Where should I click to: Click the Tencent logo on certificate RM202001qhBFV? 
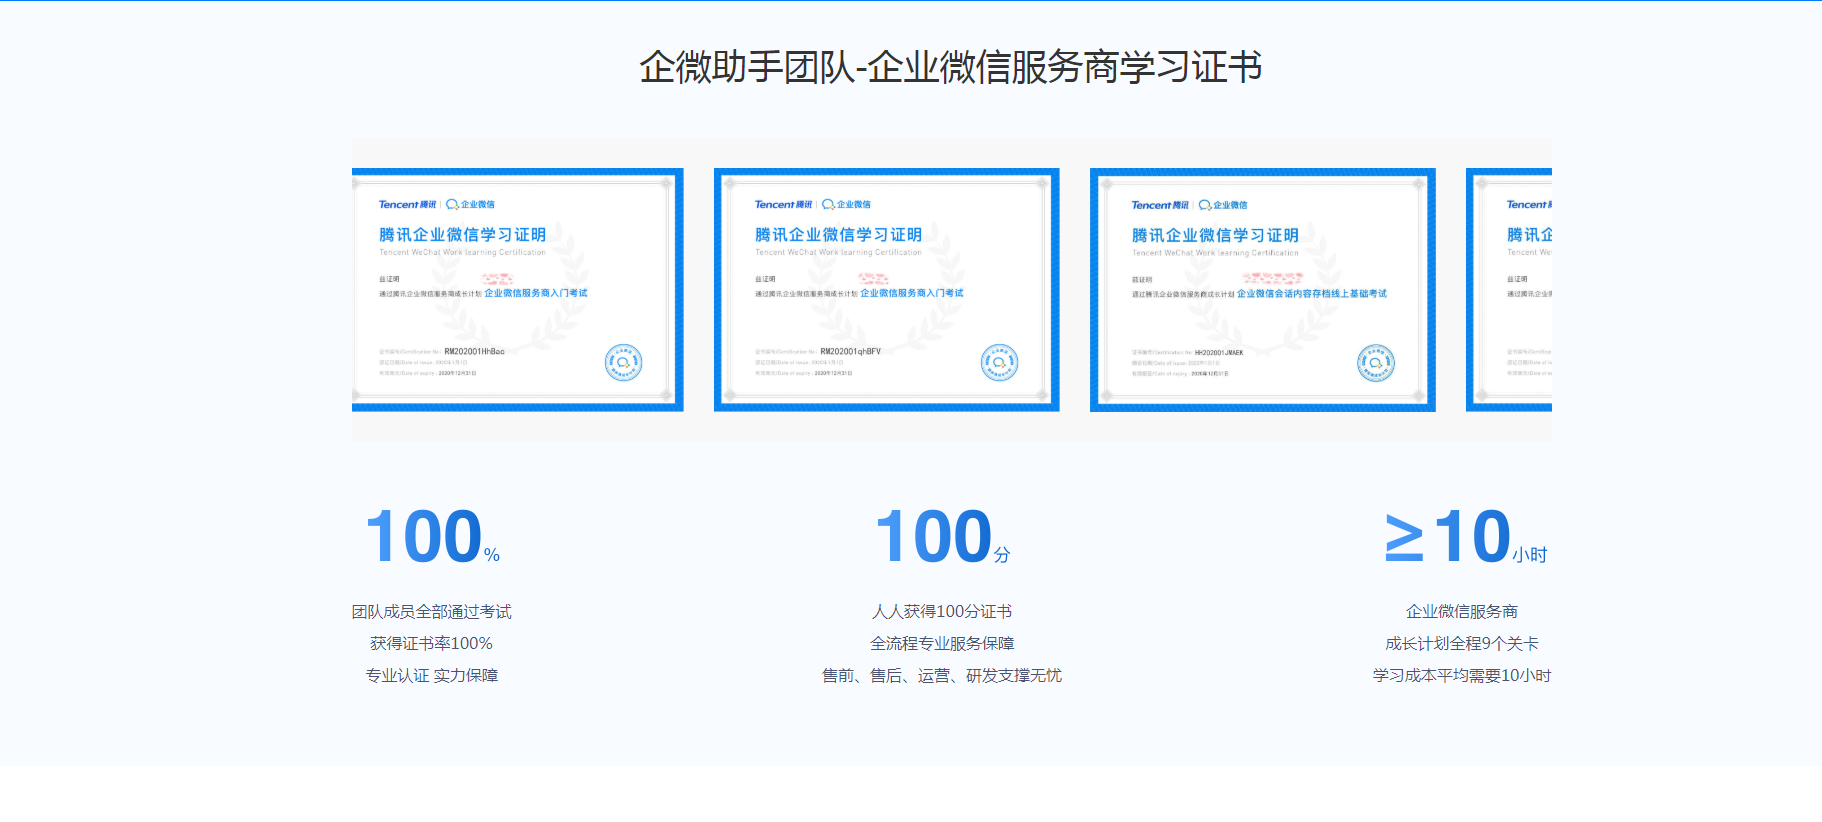point(783,204)
